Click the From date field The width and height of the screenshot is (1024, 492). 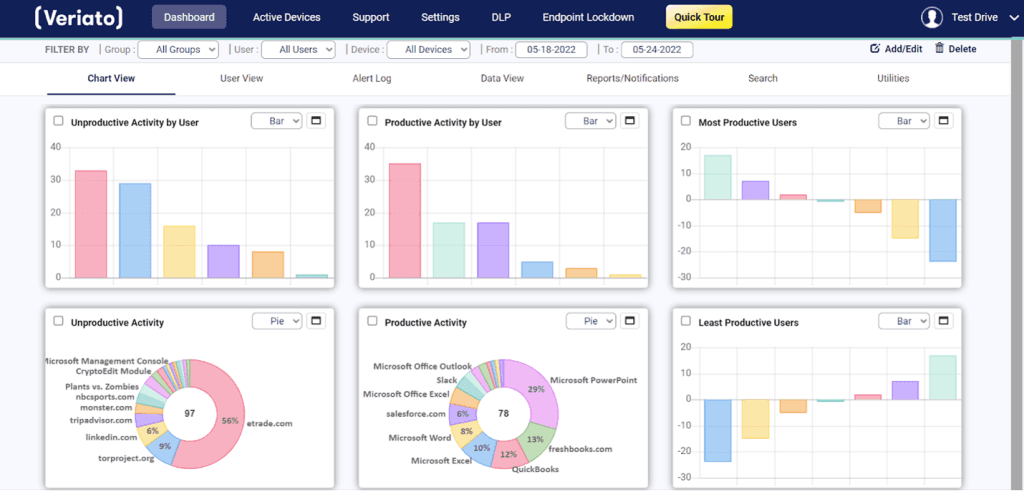550,49
